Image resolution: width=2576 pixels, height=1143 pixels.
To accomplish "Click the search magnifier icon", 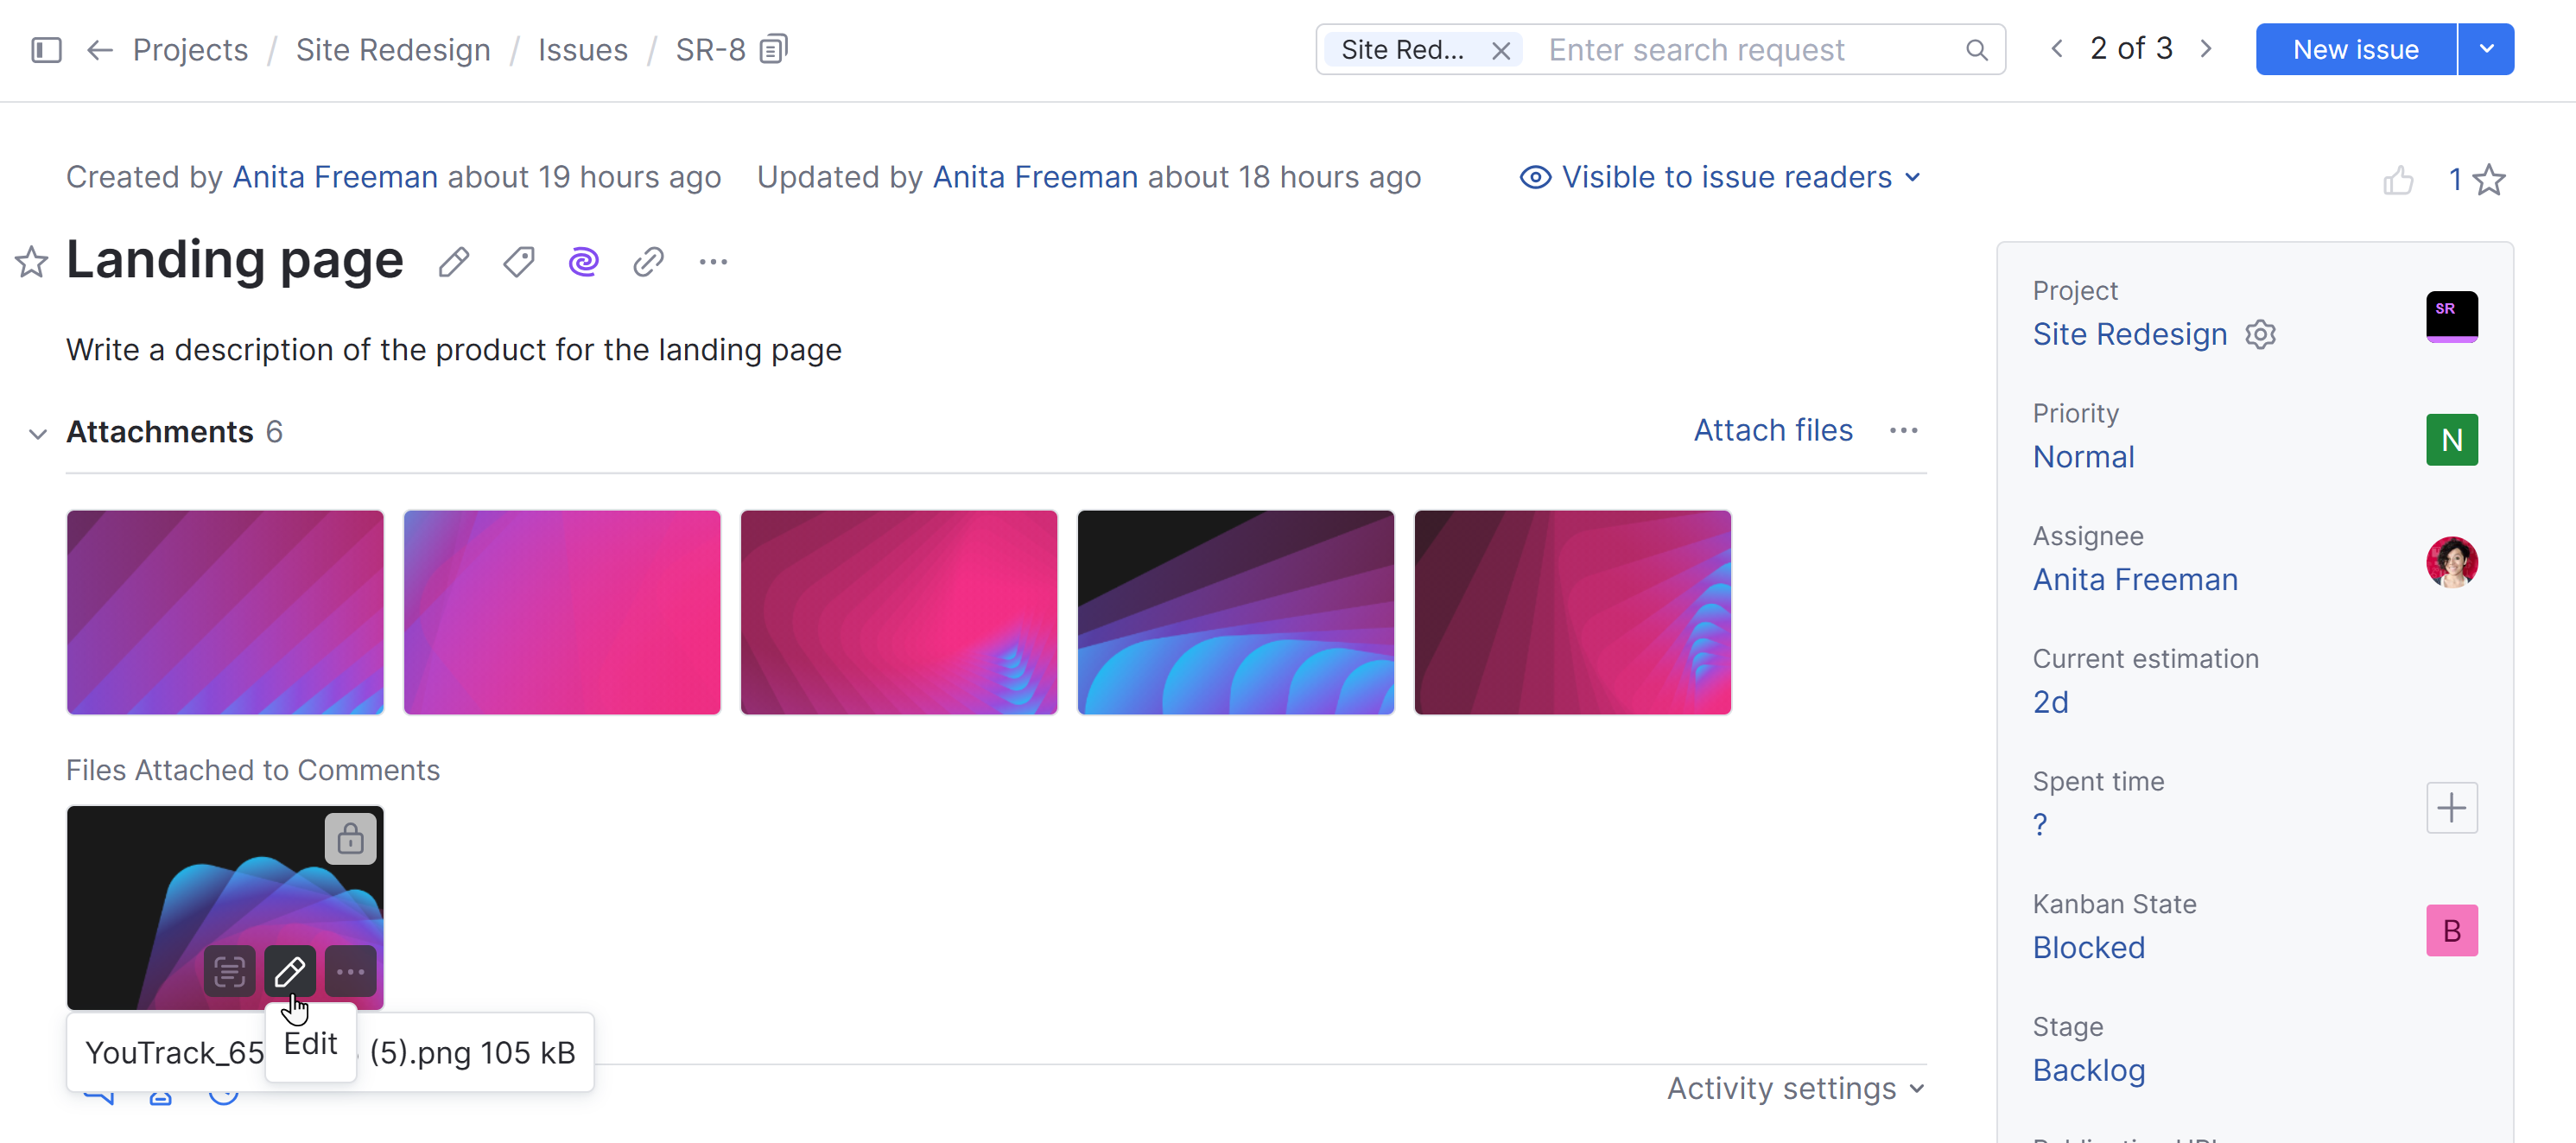I will click(x=1978, y=49).
